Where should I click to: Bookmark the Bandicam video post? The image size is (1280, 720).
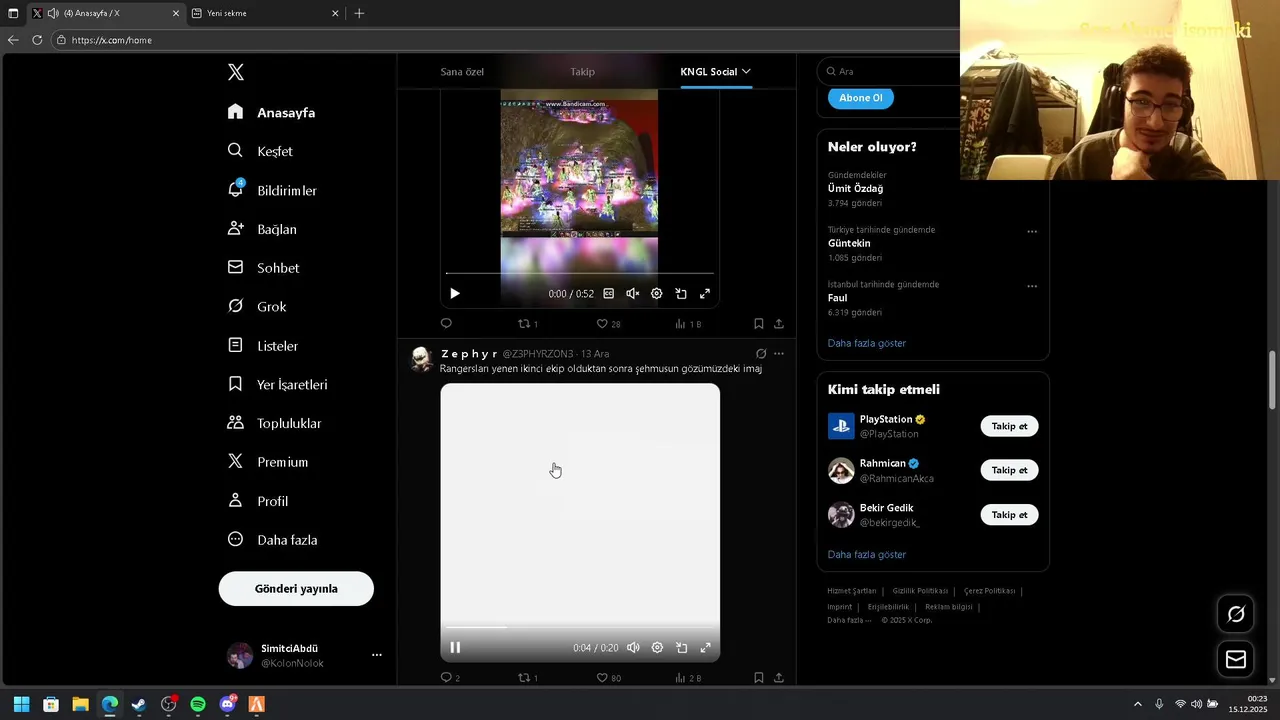pyautogui.click(x=759, y=324)
